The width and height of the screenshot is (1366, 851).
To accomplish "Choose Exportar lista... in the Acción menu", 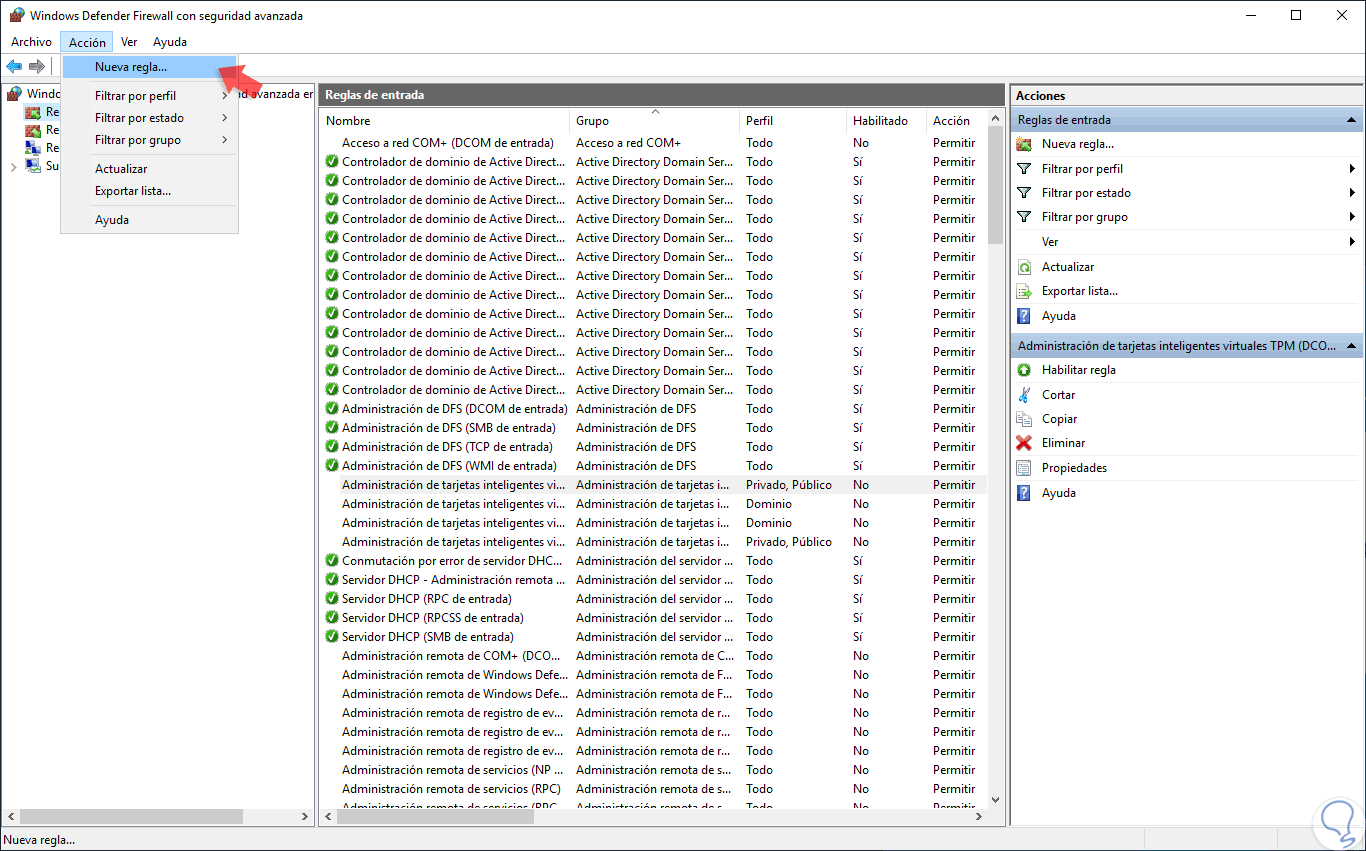I will coord(150,191).
